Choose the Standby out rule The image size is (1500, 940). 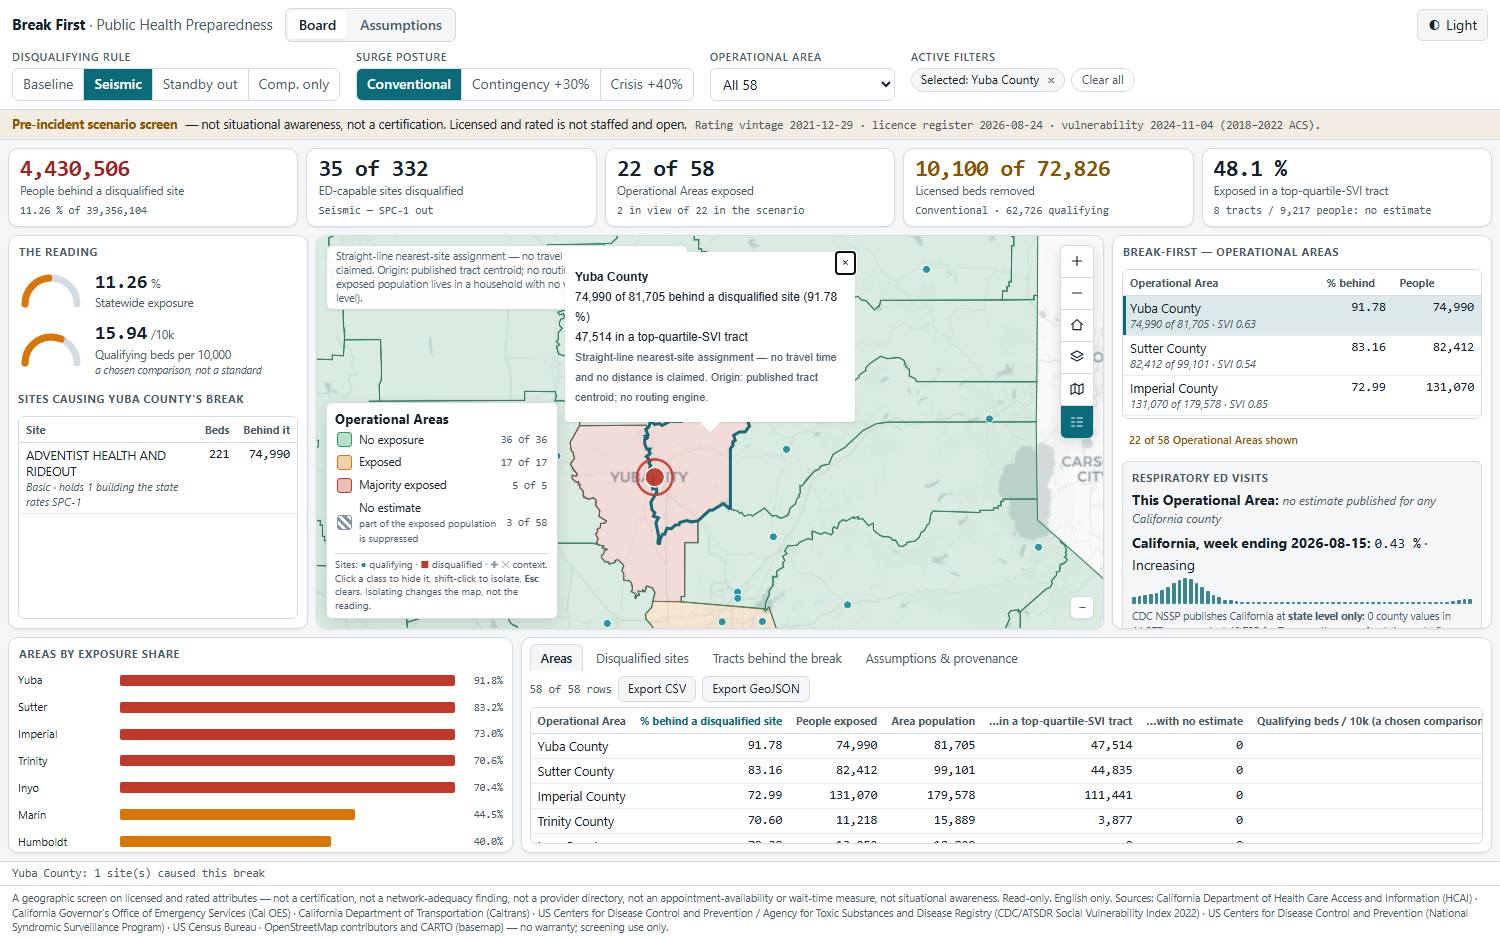pyautogui.click(x=200, y=84)
